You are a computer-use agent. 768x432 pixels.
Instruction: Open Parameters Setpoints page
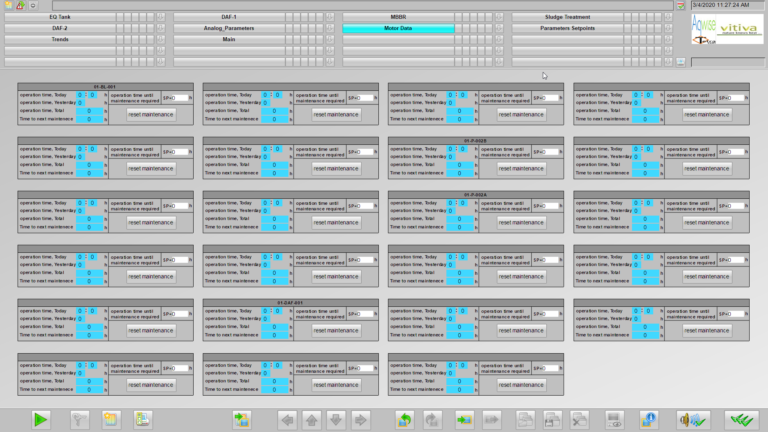567,28
